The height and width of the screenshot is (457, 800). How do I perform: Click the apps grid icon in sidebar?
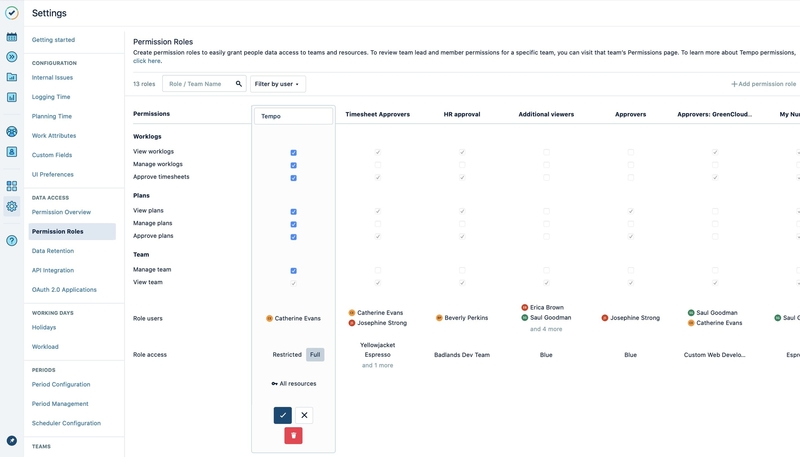tap(12, 185)
